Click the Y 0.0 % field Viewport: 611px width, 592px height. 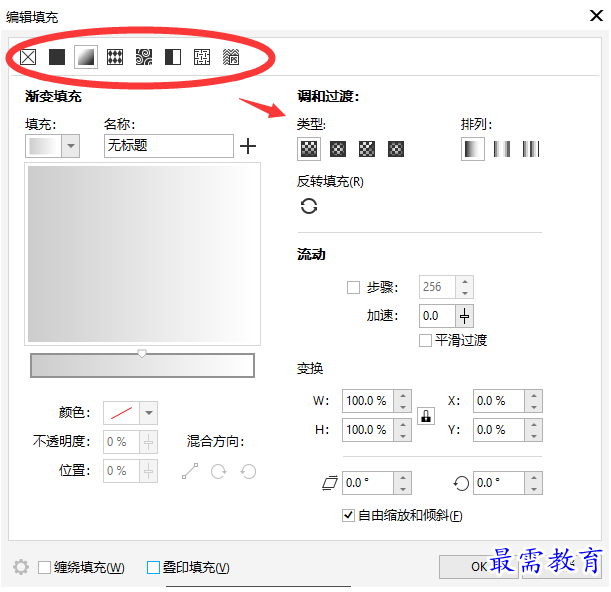[x=499, y=430]
